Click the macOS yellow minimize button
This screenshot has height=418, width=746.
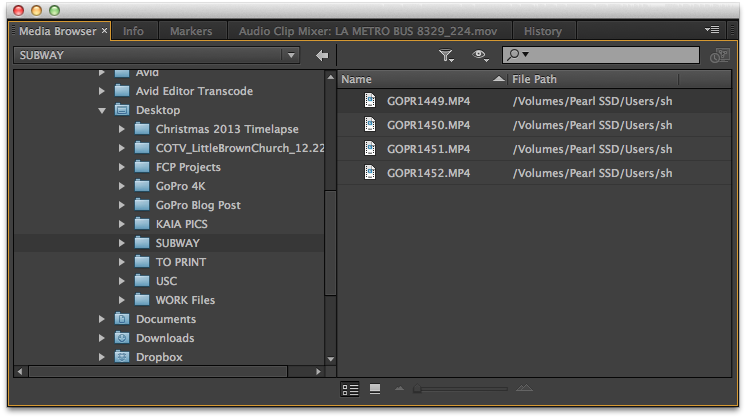pos(37,10)
